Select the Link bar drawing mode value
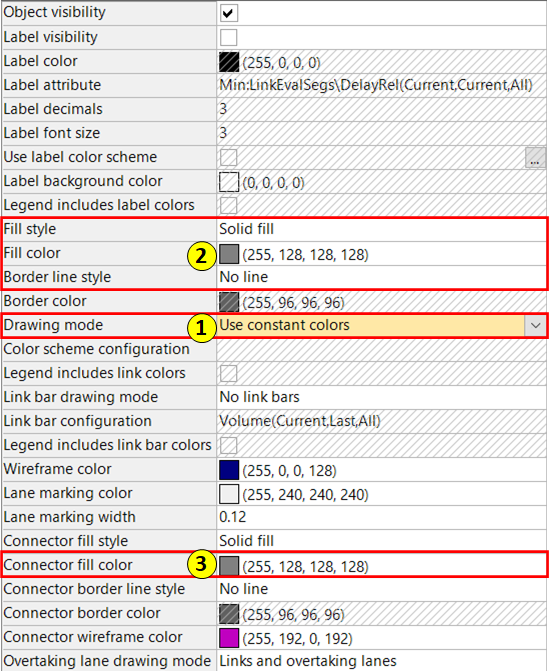Viewport: 549px width, 671px height. 259,397
